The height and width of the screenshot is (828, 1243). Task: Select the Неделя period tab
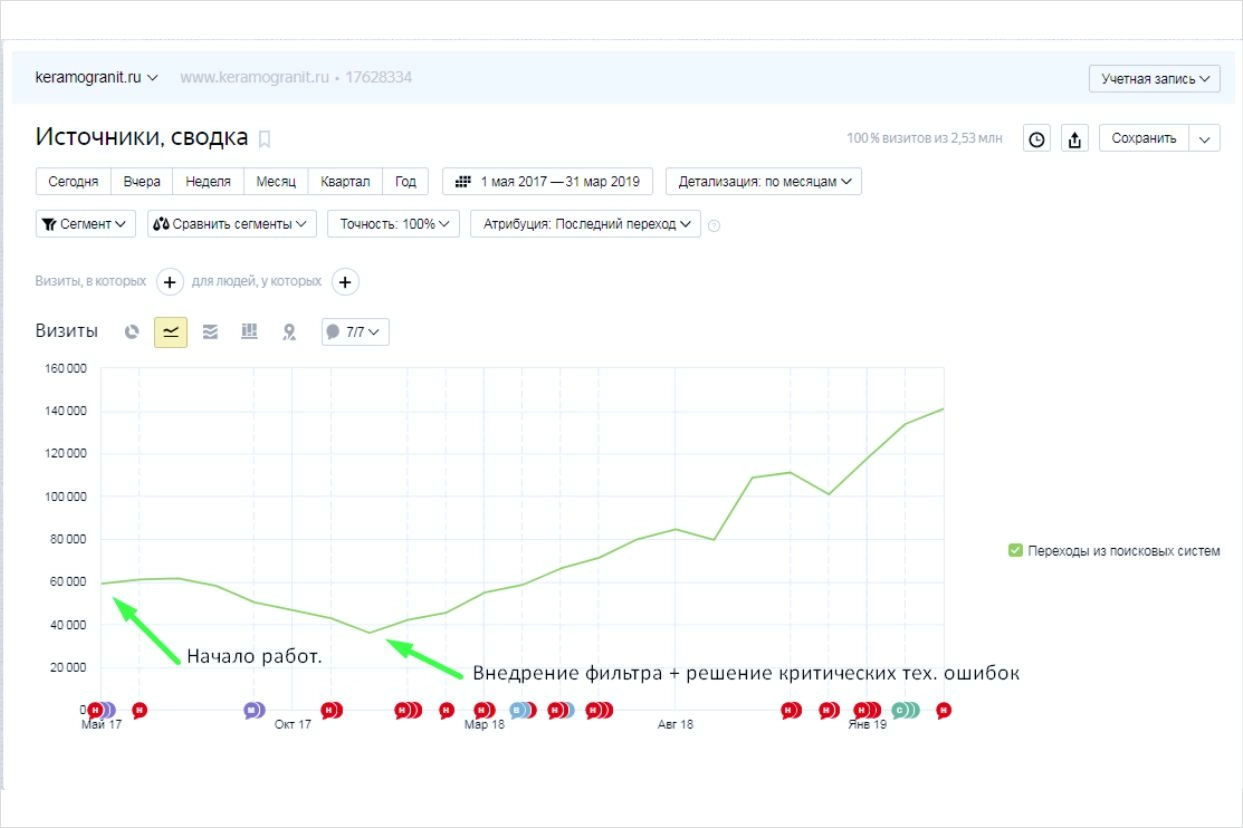(208, 182)
